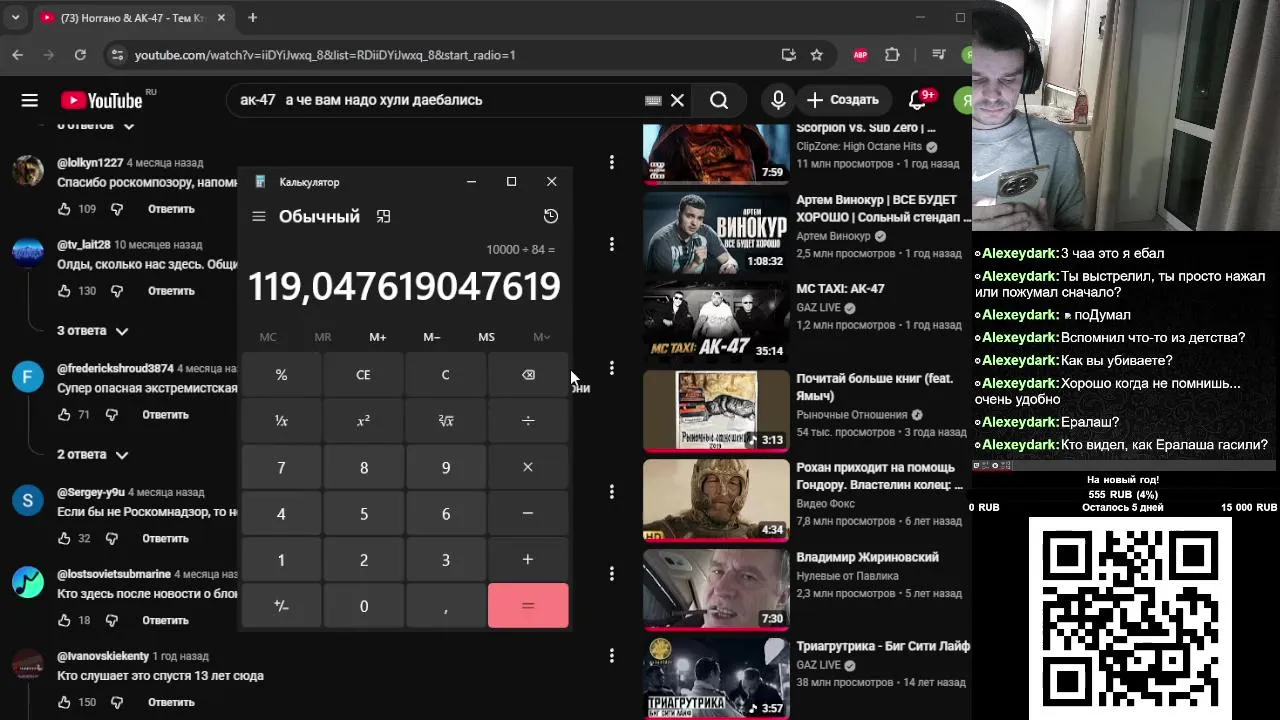This screenshot has width=1280, height=720.
Task: Click calculator MS memory store
Action: point(486,337)
